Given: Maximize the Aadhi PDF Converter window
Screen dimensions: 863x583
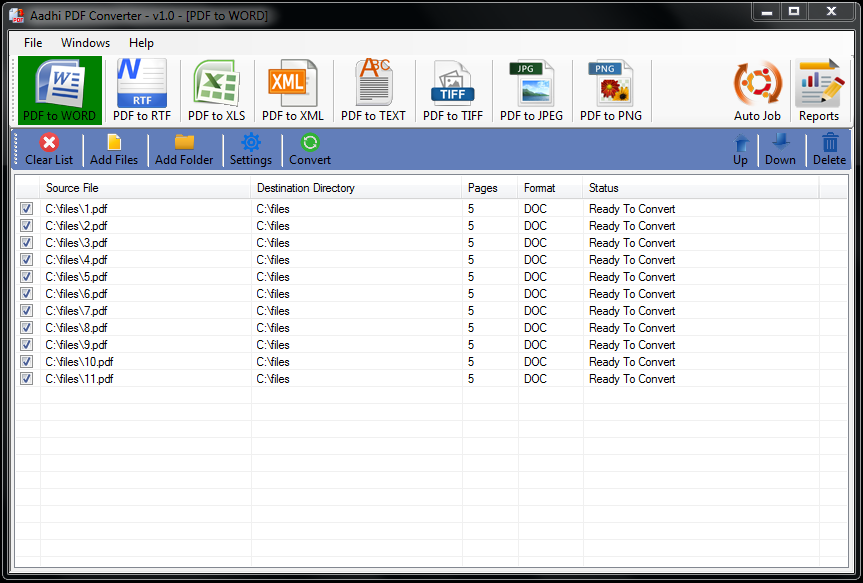Looking at the screenshot, I should tap(794, 11).
